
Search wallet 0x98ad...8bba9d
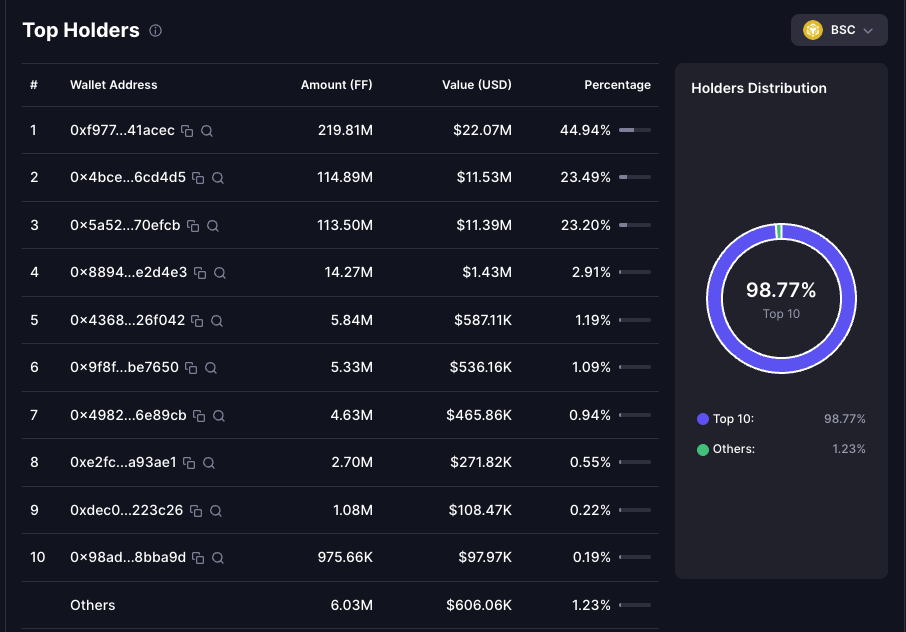(218, 558)
